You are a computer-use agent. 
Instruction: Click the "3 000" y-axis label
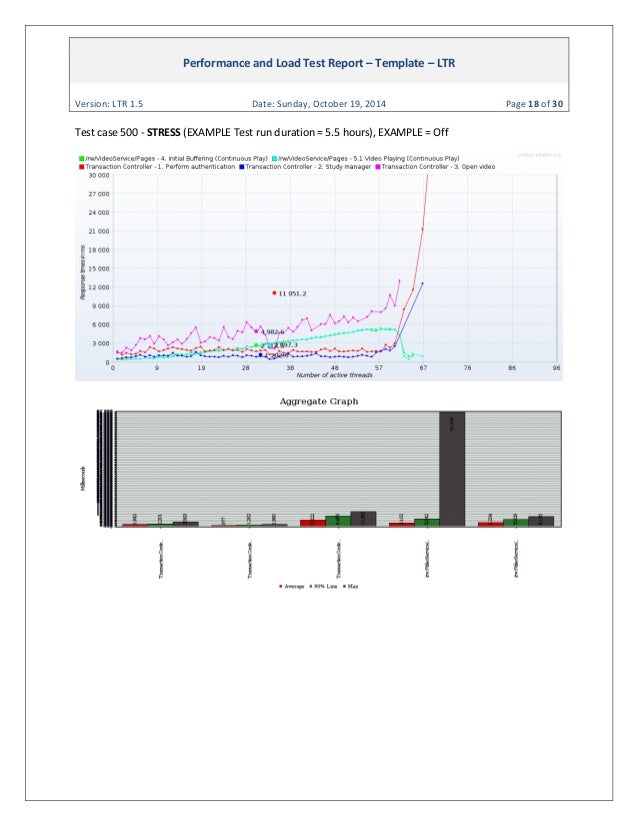pos(101,343)
